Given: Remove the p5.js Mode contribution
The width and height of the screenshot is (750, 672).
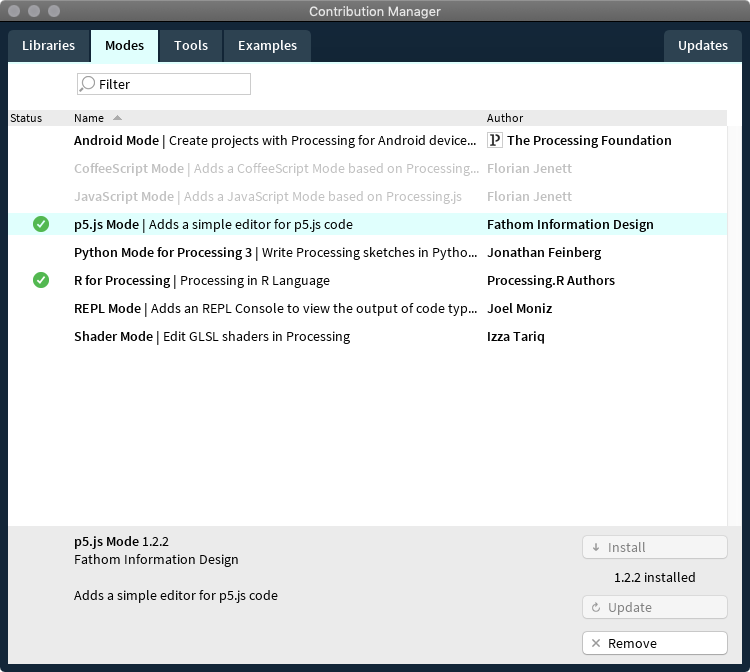Looking at the screenshot, I should tap(655, 643).
